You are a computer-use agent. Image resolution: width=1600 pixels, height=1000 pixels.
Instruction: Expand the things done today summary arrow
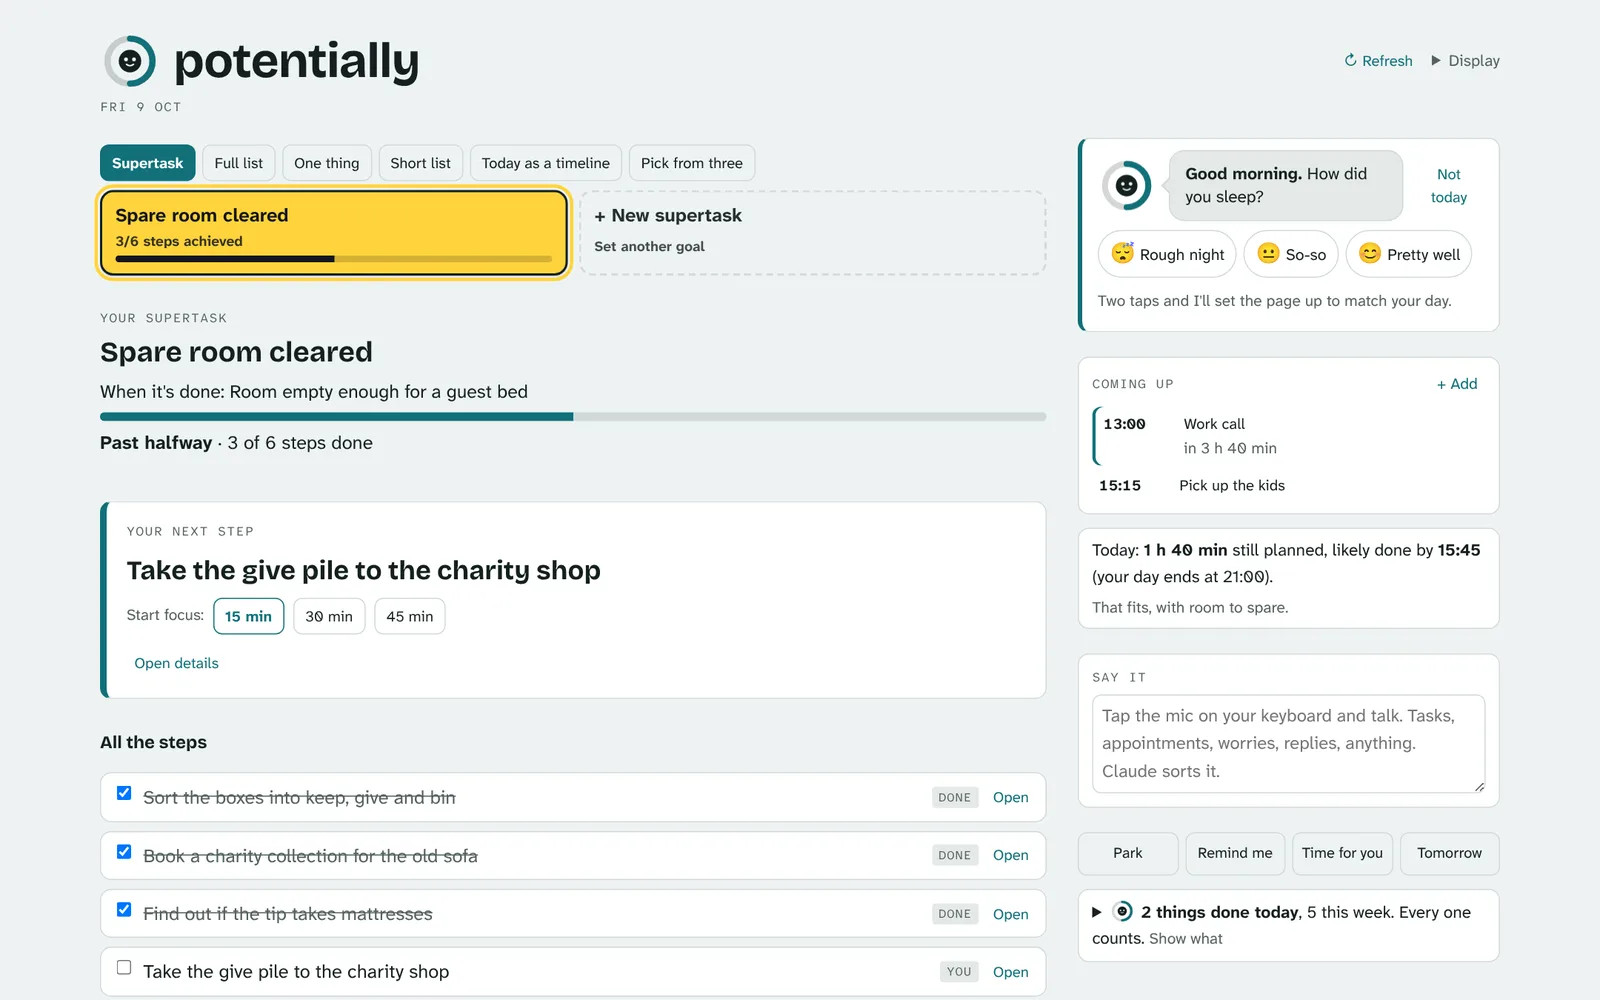[1097, 912]
